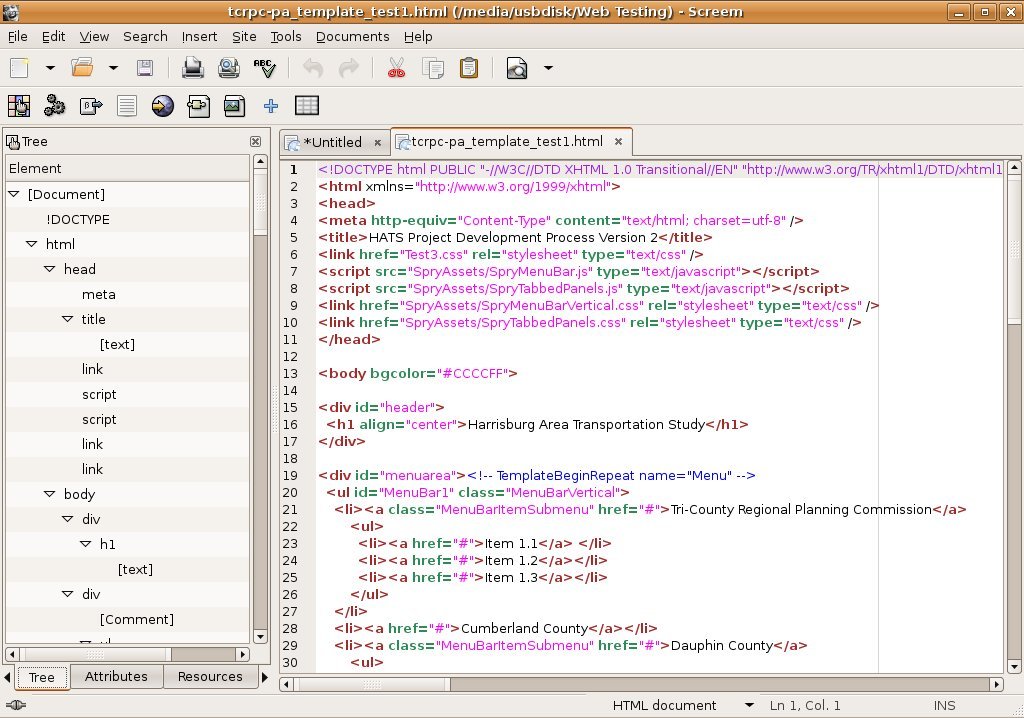Click the Print icon in the toolbar
This screenshot has width=1024, height=718.
[x=192, y=68]
